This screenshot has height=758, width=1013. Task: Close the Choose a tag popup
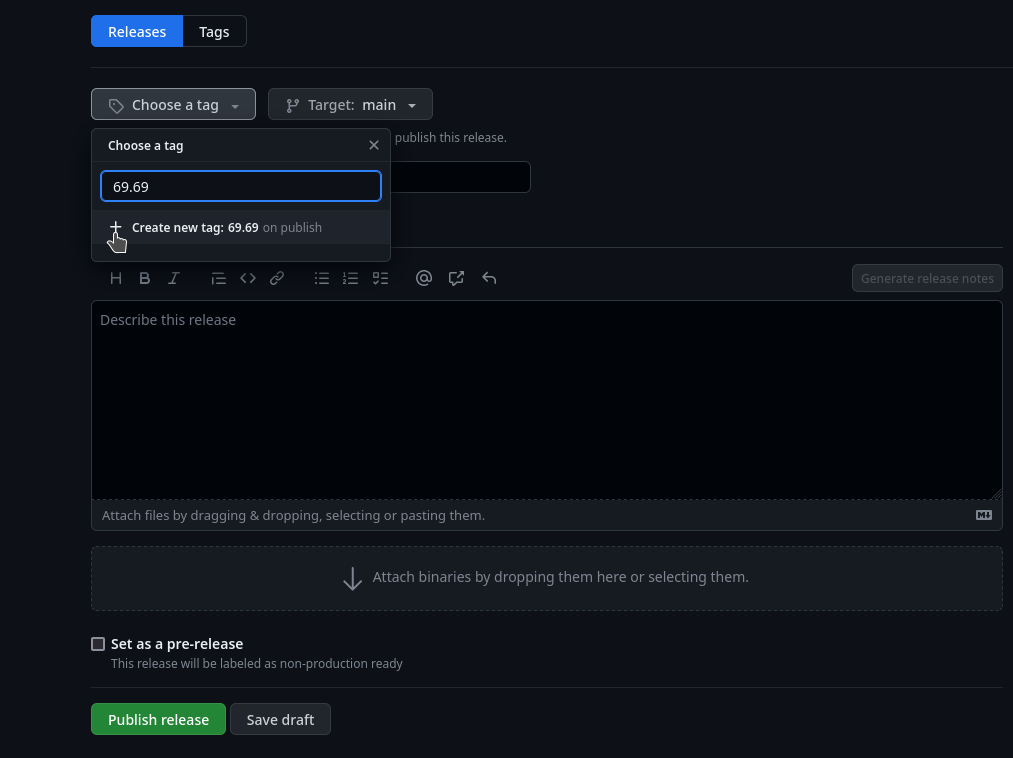(x=374, y=145)
